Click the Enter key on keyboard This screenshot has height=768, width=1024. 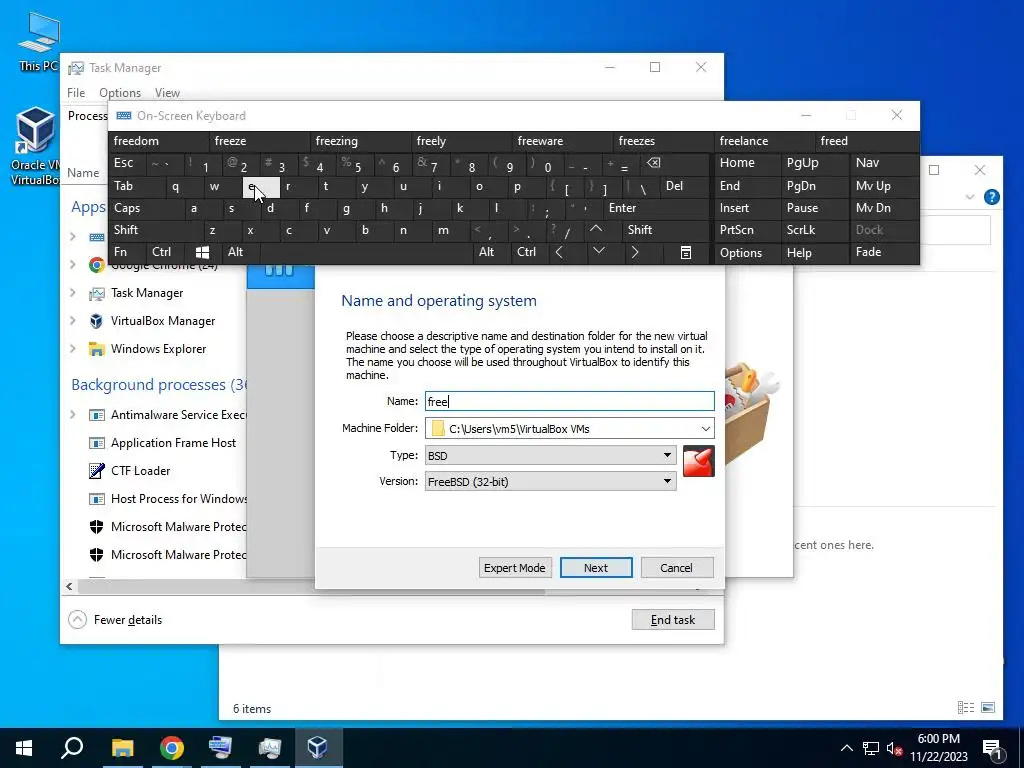(656, 208)
